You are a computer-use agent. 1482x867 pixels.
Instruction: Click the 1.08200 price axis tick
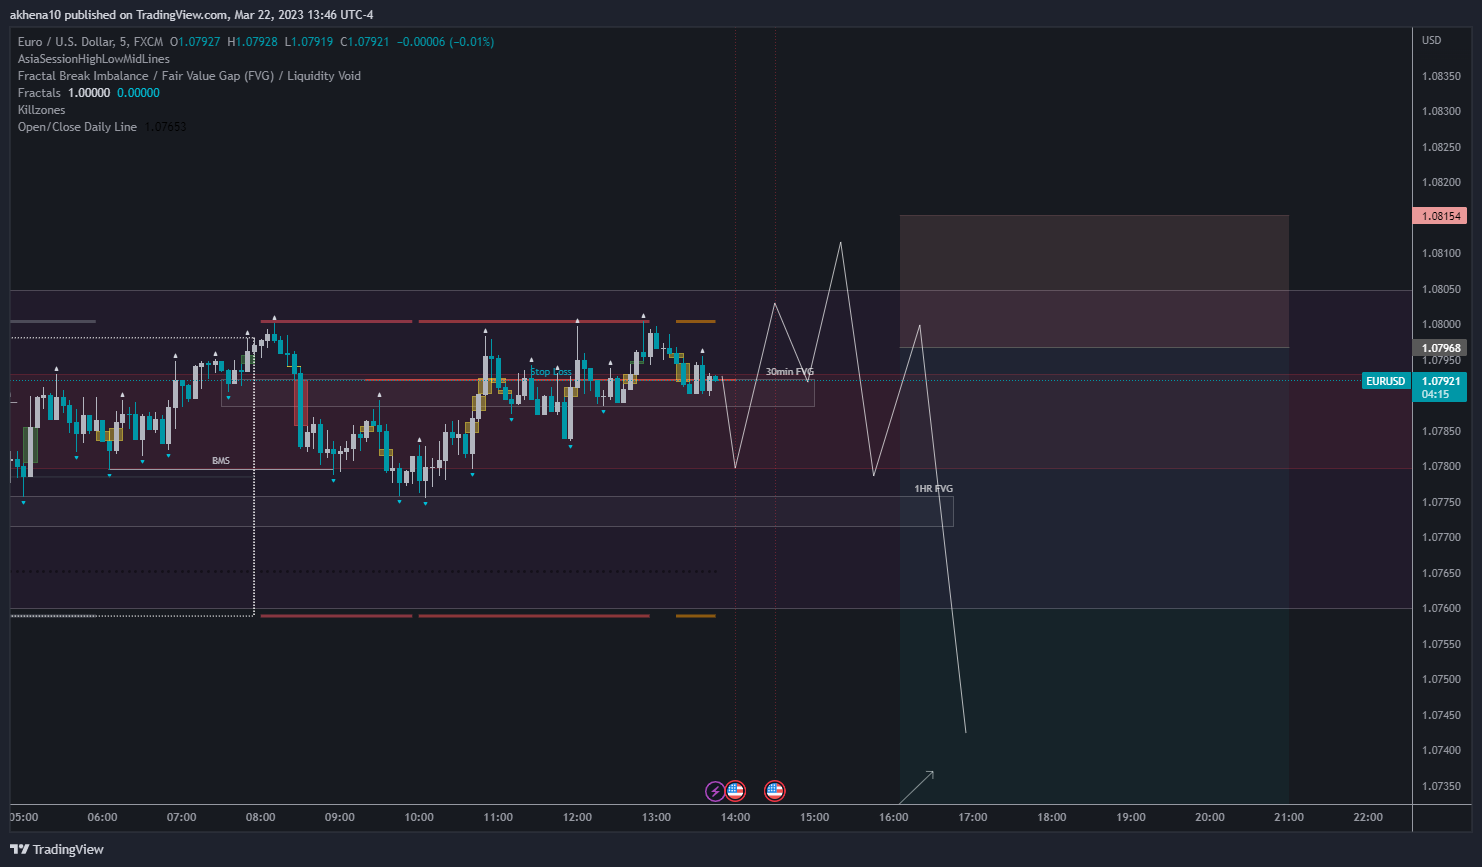[1441, 182]
